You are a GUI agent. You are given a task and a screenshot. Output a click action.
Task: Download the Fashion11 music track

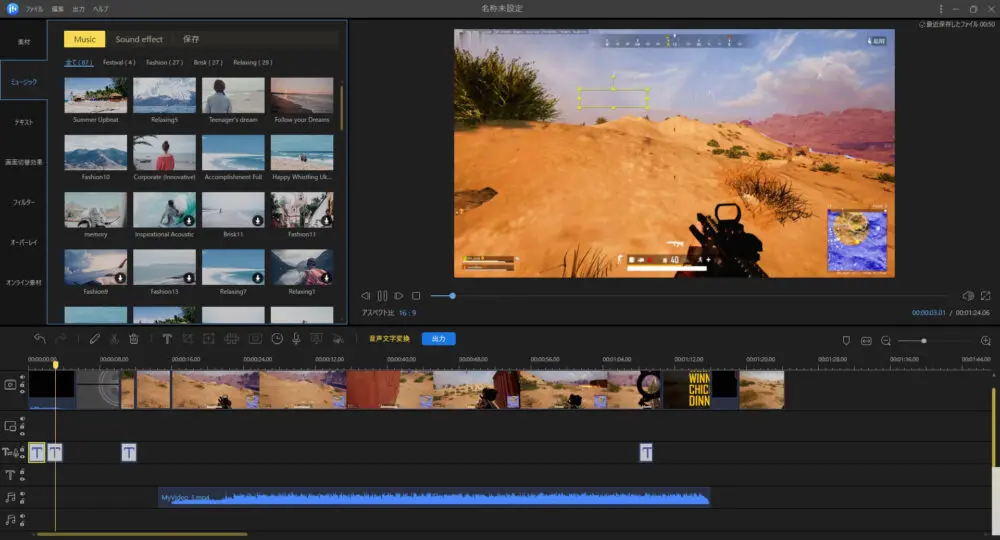click(x=327, y=221)
